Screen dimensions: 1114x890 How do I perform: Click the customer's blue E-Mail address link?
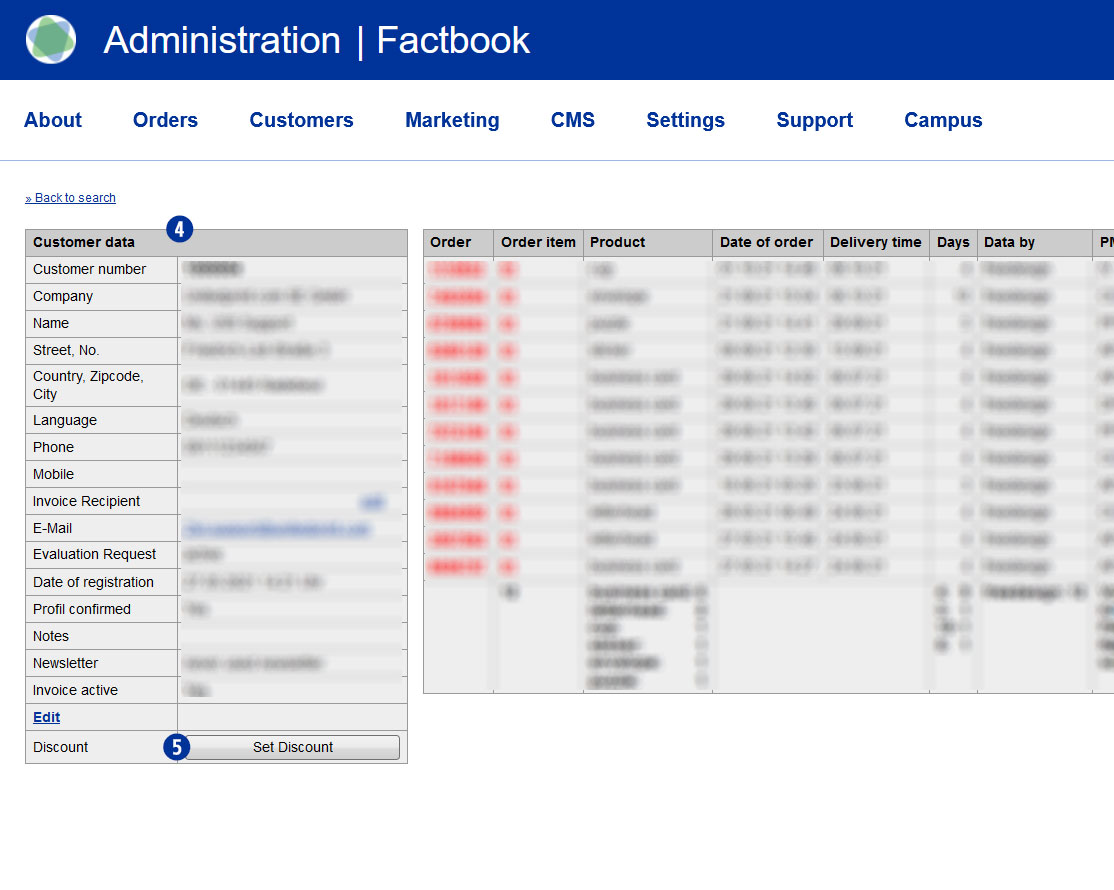(276, 528)
